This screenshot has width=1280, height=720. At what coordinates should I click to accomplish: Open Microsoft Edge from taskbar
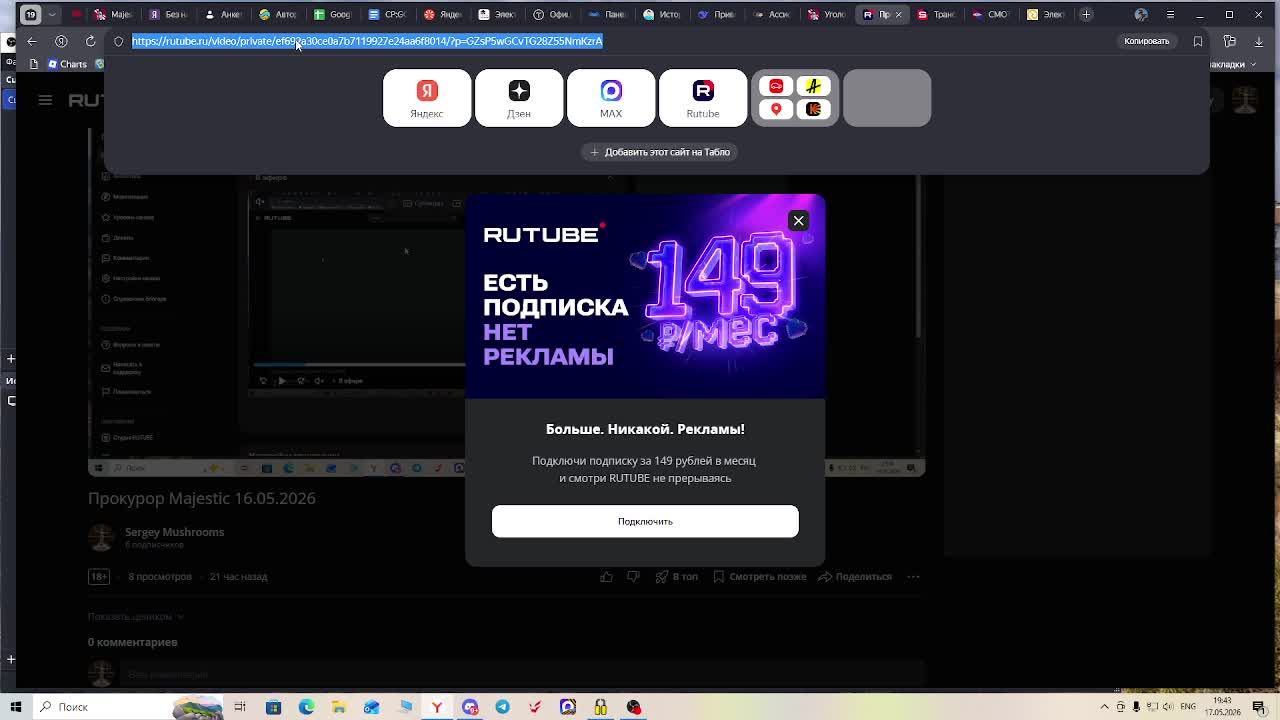point(306,707)
